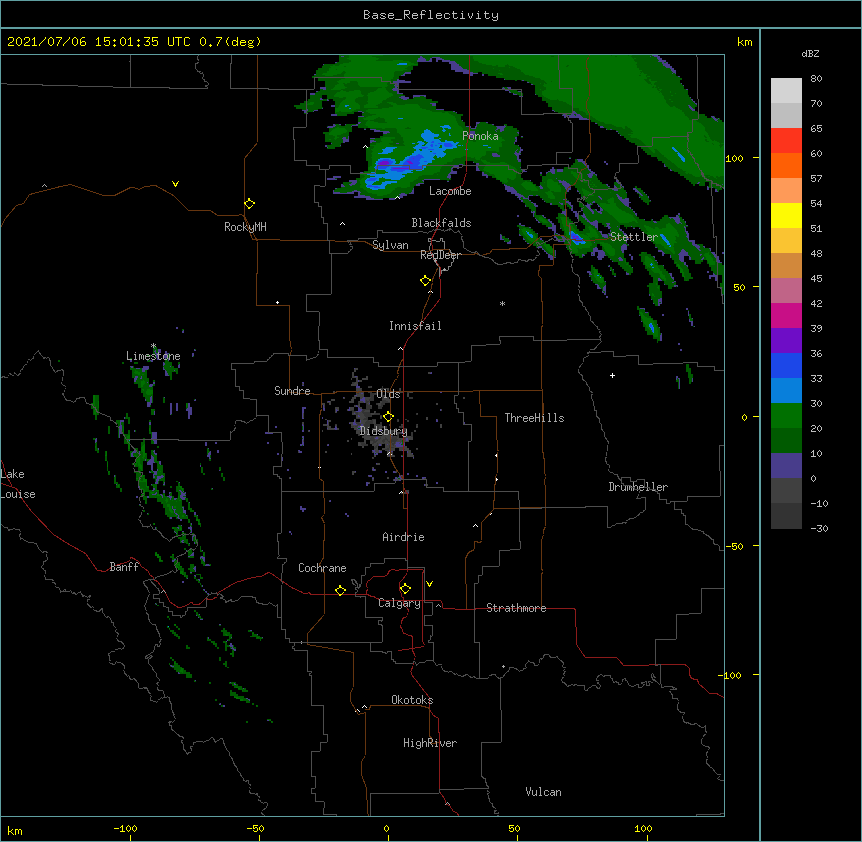Select bright green 20-30 dBZ legend swatch
Screen dimensions: 862x842
point(786,416)
